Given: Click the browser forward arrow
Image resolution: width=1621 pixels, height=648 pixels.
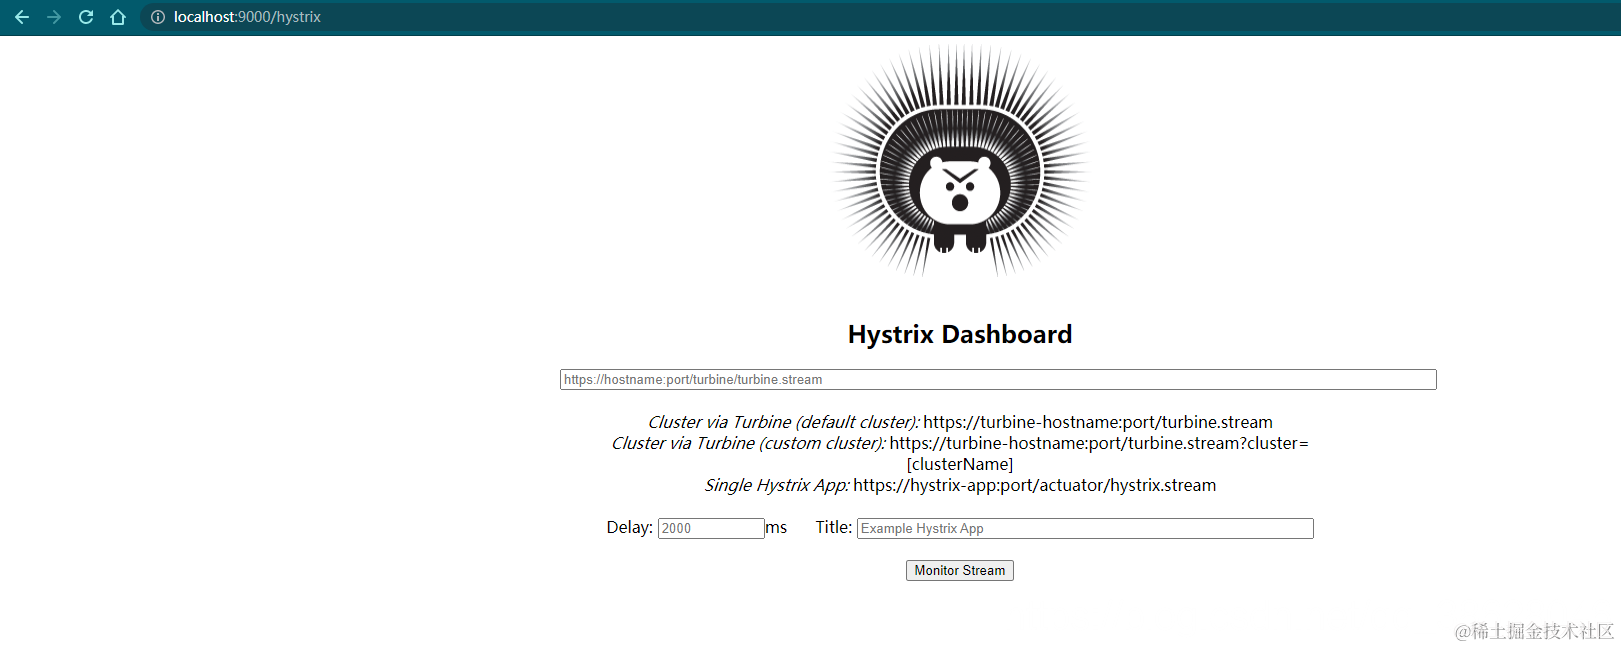Looking at the screenshot, I should [54, 17].
